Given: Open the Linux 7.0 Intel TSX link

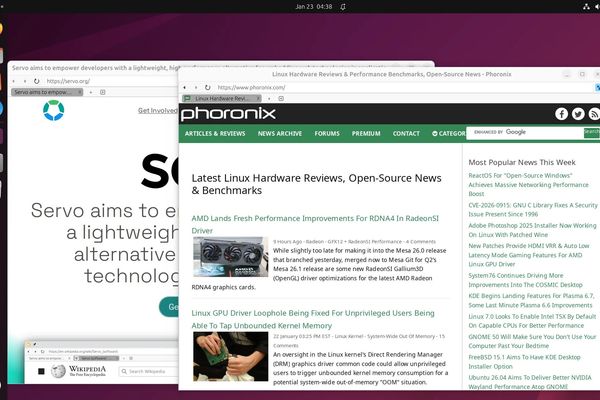Looking at the screenshot, I should point(532,321).
